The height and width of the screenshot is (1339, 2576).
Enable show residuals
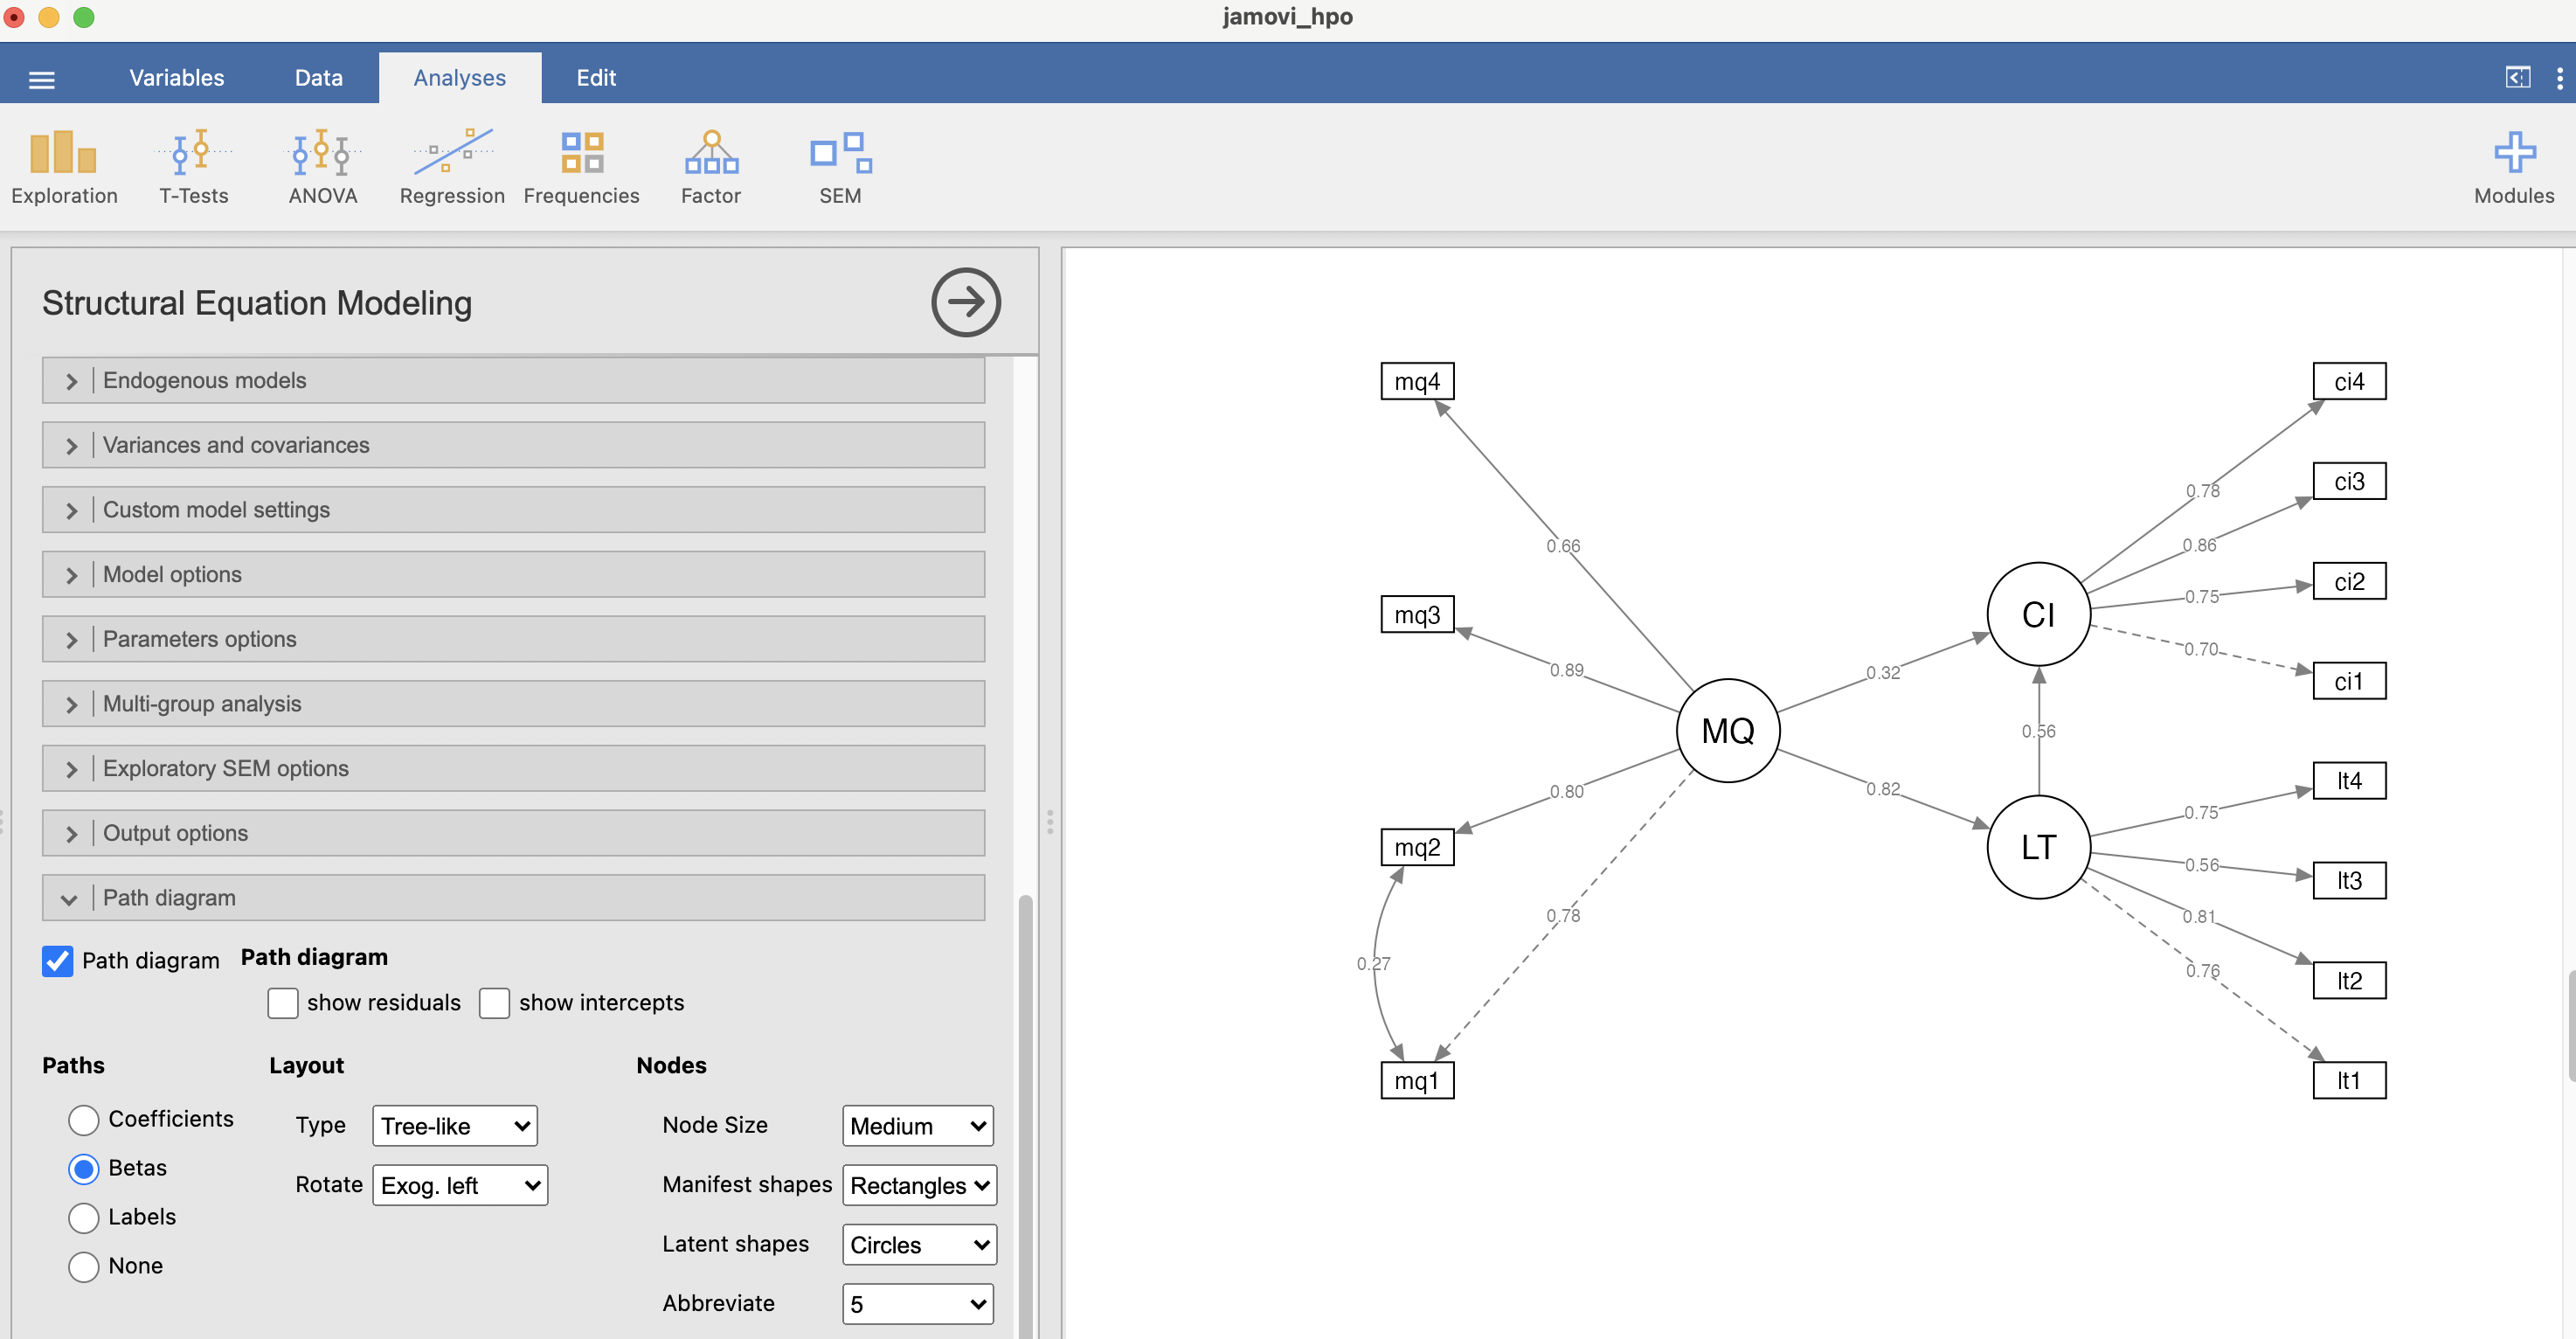(x=283, y=1003)
